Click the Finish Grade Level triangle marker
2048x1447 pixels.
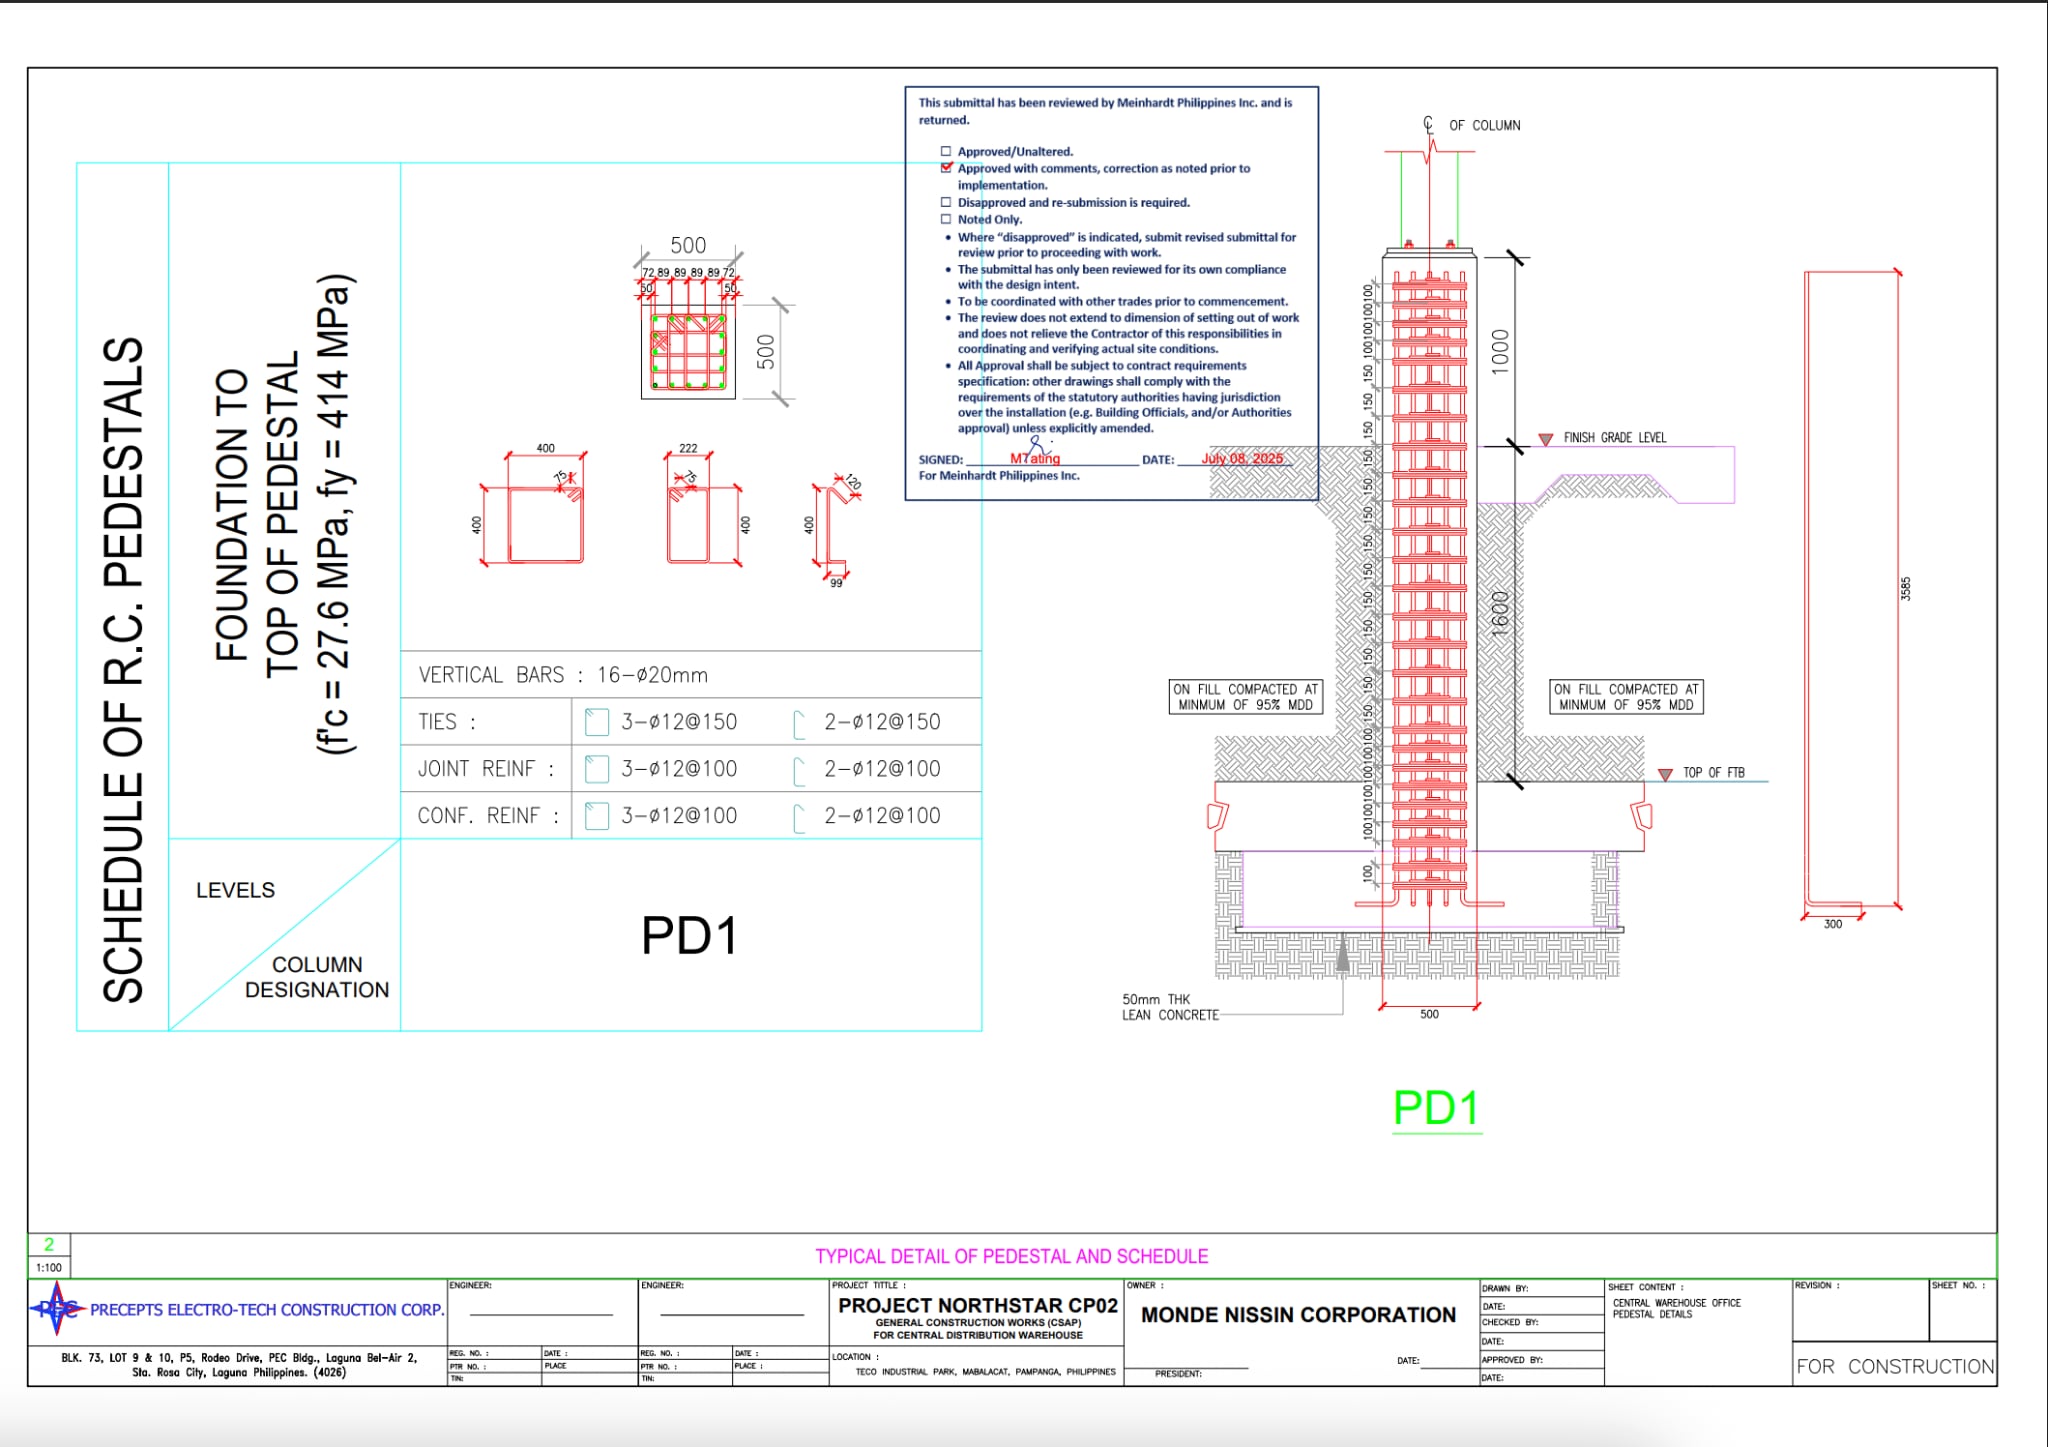(1545, 439)
